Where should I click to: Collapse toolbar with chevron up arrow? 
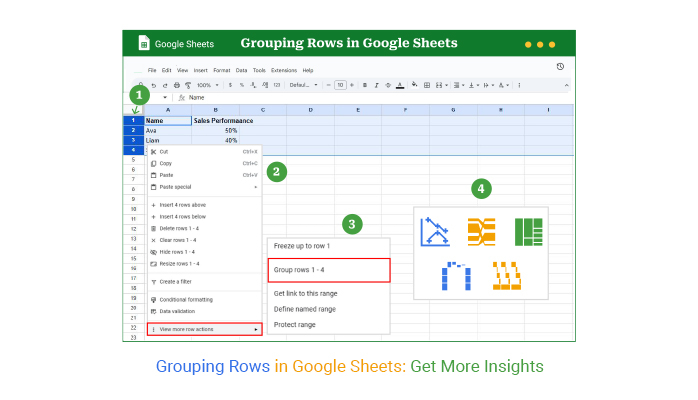tap(566, 85)
